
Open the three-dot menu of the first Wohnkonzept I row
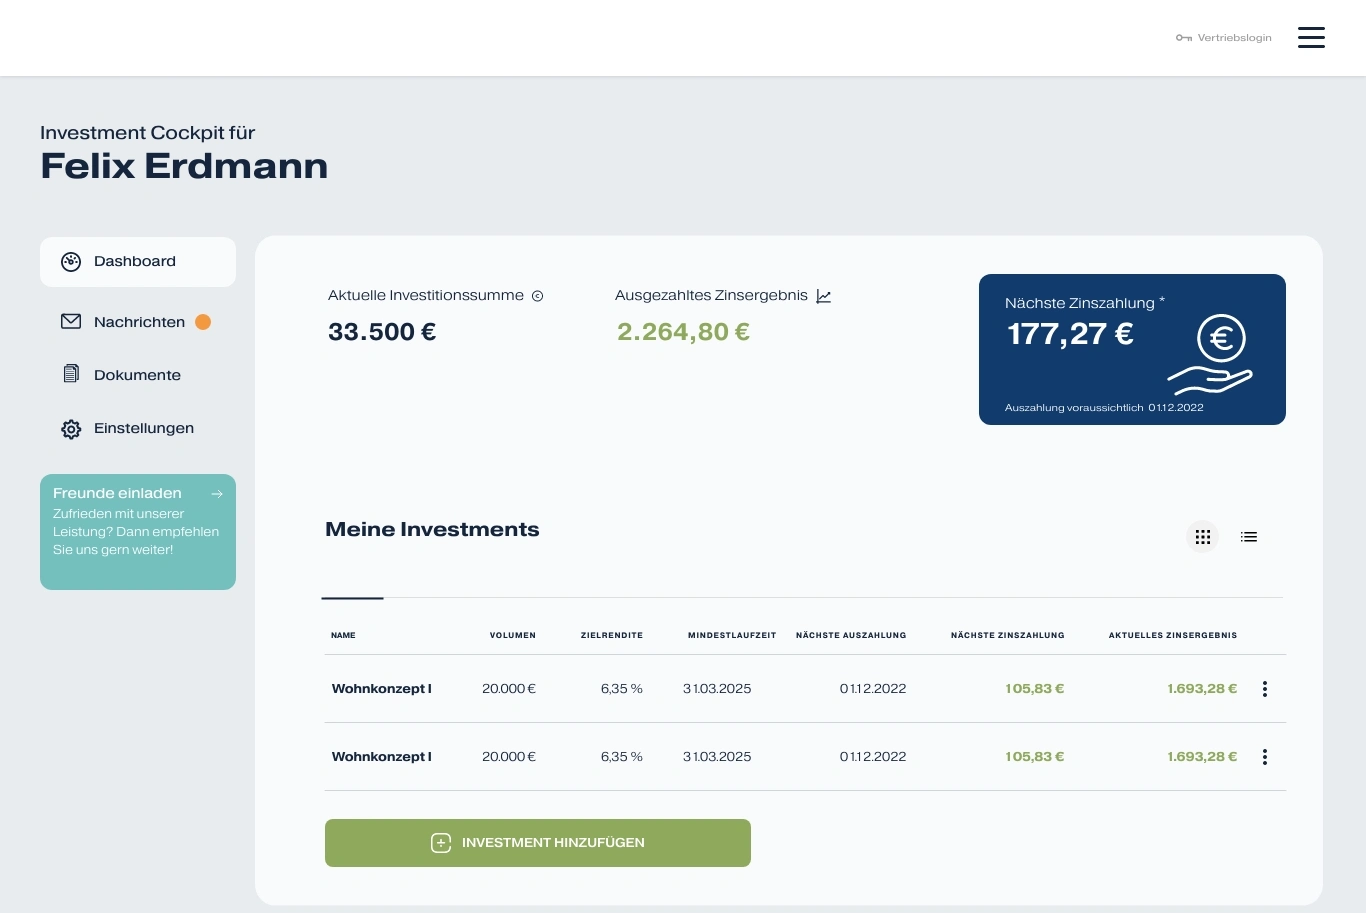tap(1265, 689)
